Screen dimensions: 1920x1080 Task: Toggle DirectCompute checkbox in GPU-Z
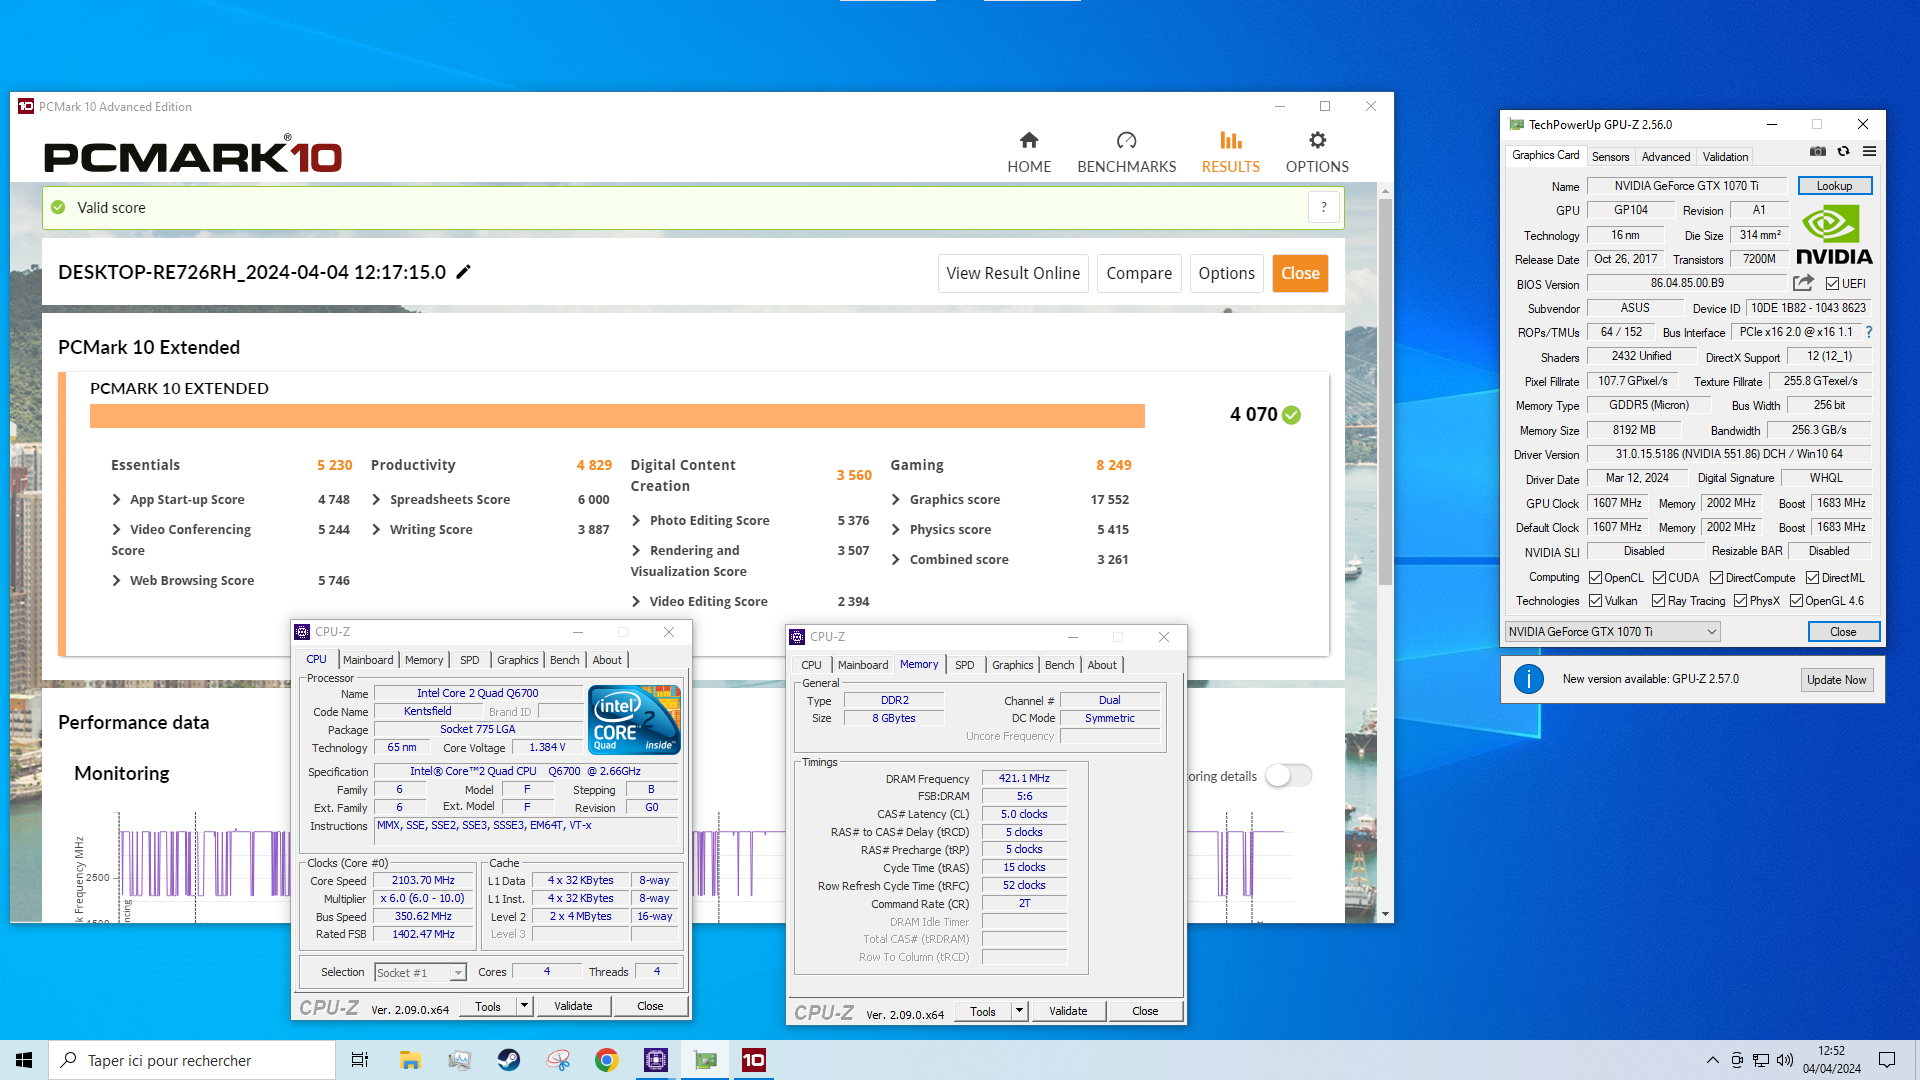pyautogui.click(x=1716, y=578)
